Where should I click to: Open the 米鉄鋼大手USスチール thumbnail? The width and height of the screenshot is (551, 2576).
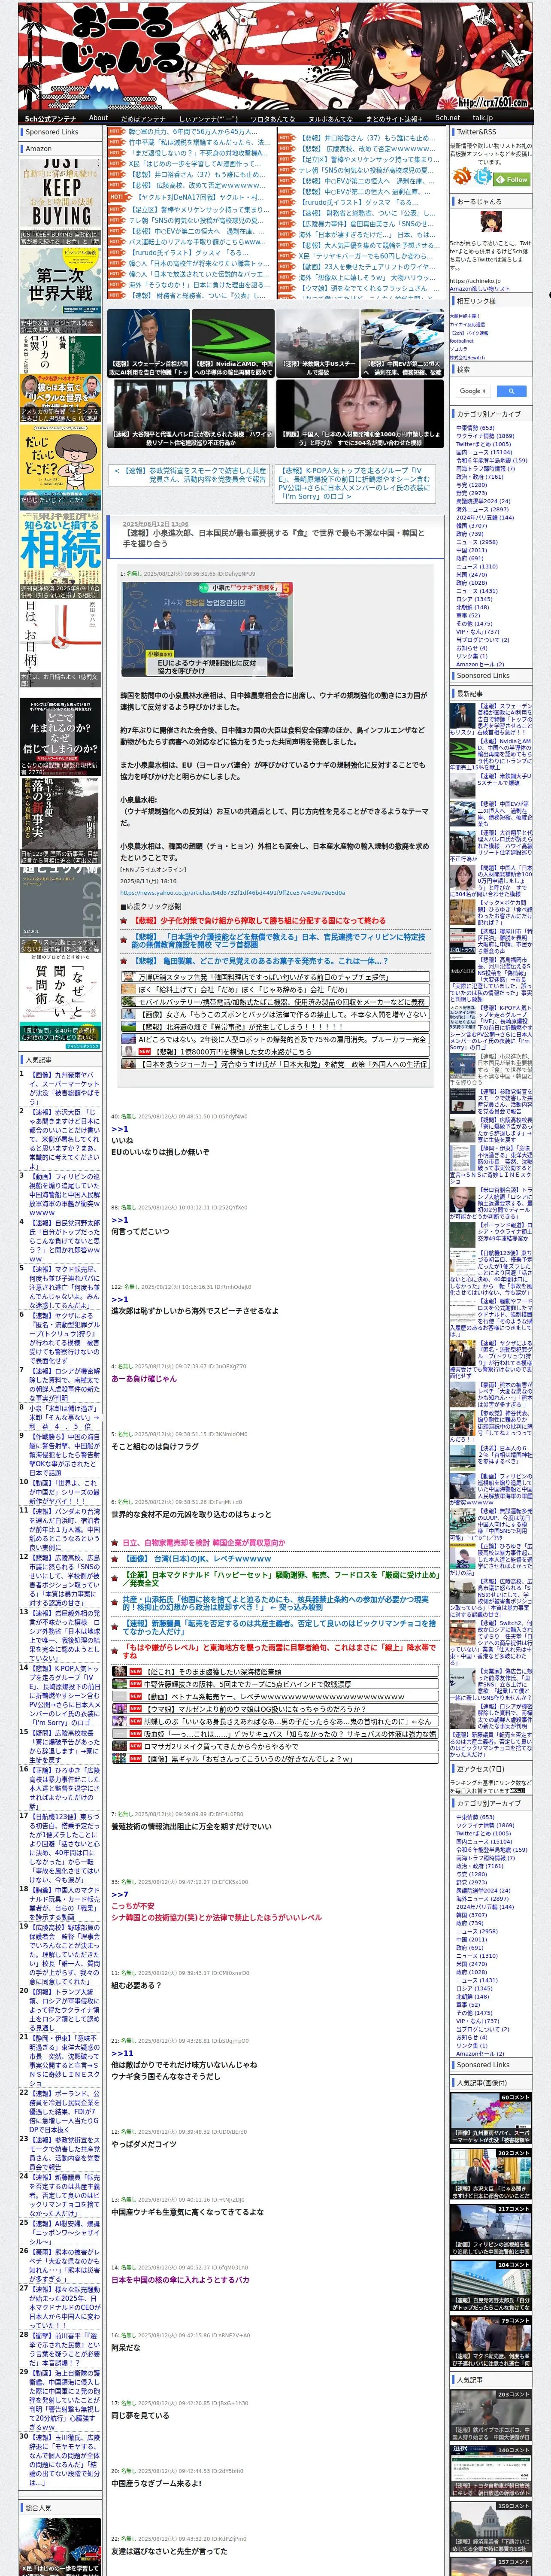317,343
